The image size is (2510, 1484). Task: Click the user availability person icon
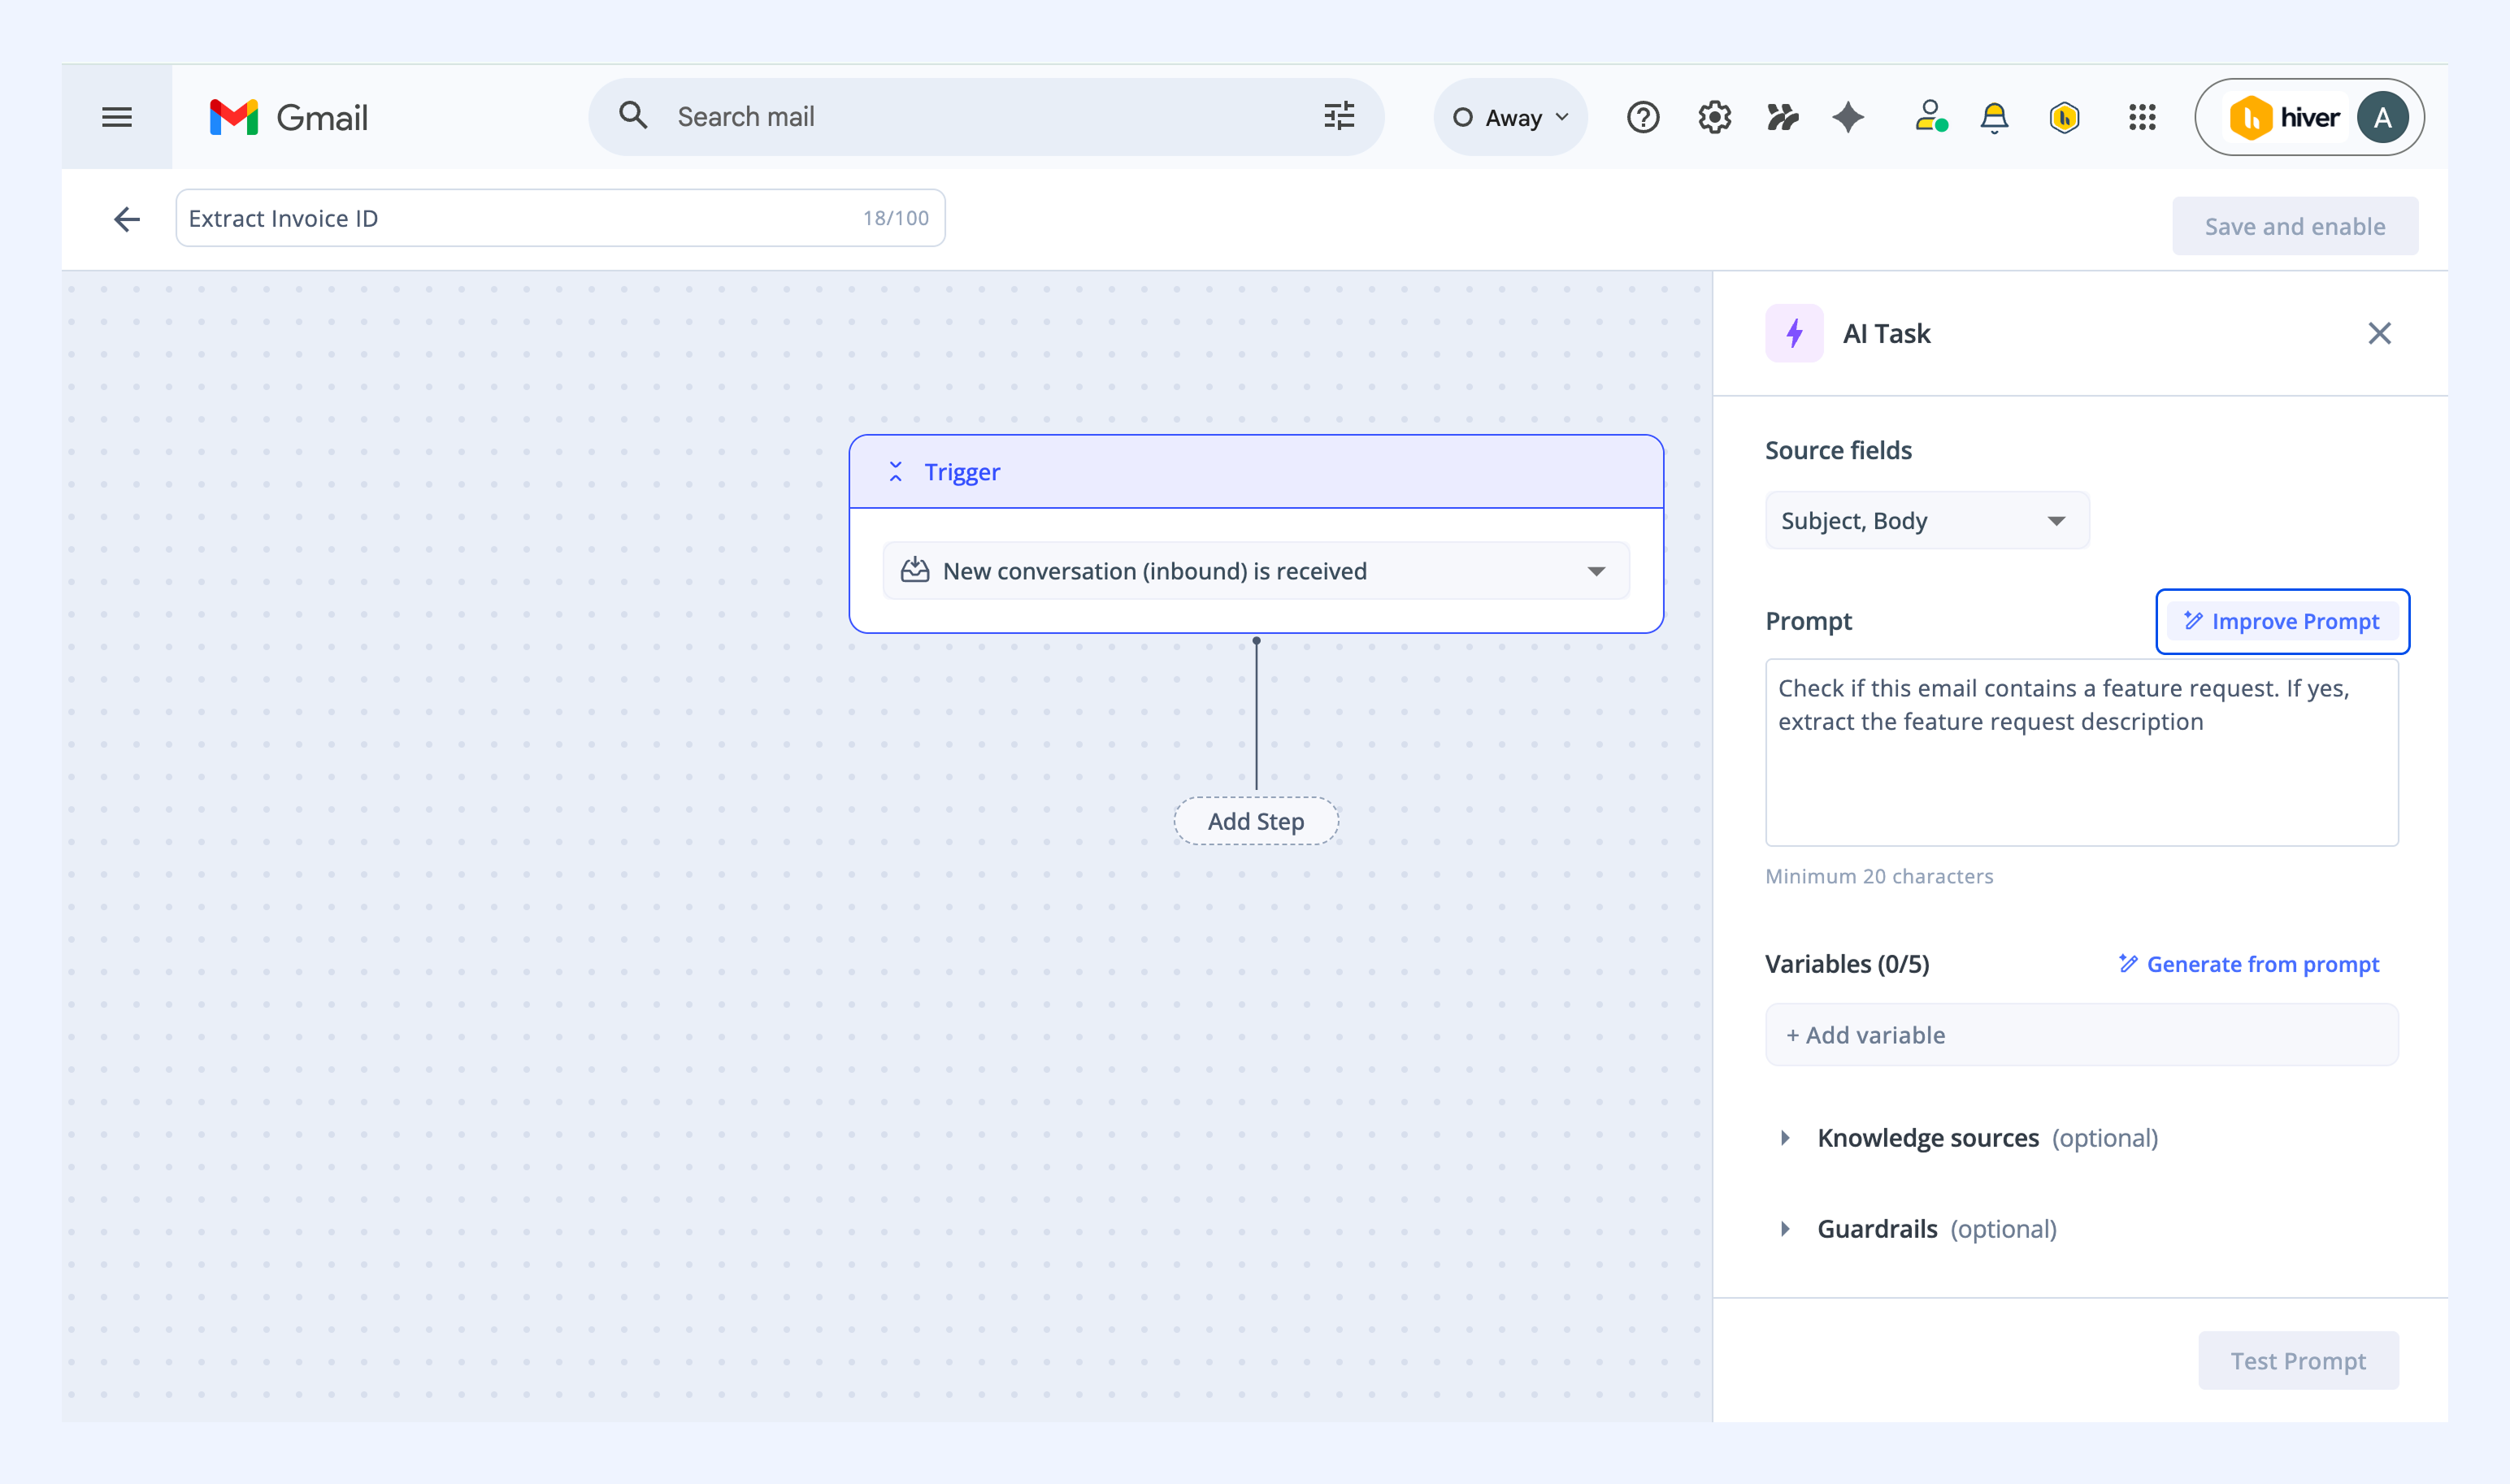1930,116
